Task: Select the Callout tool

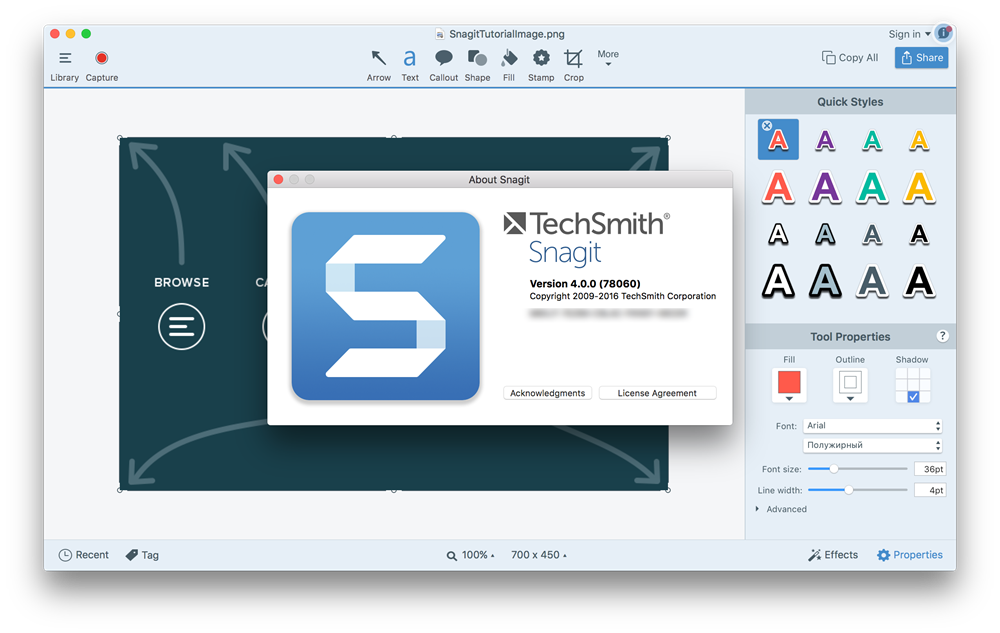Action: pos(443,66)
